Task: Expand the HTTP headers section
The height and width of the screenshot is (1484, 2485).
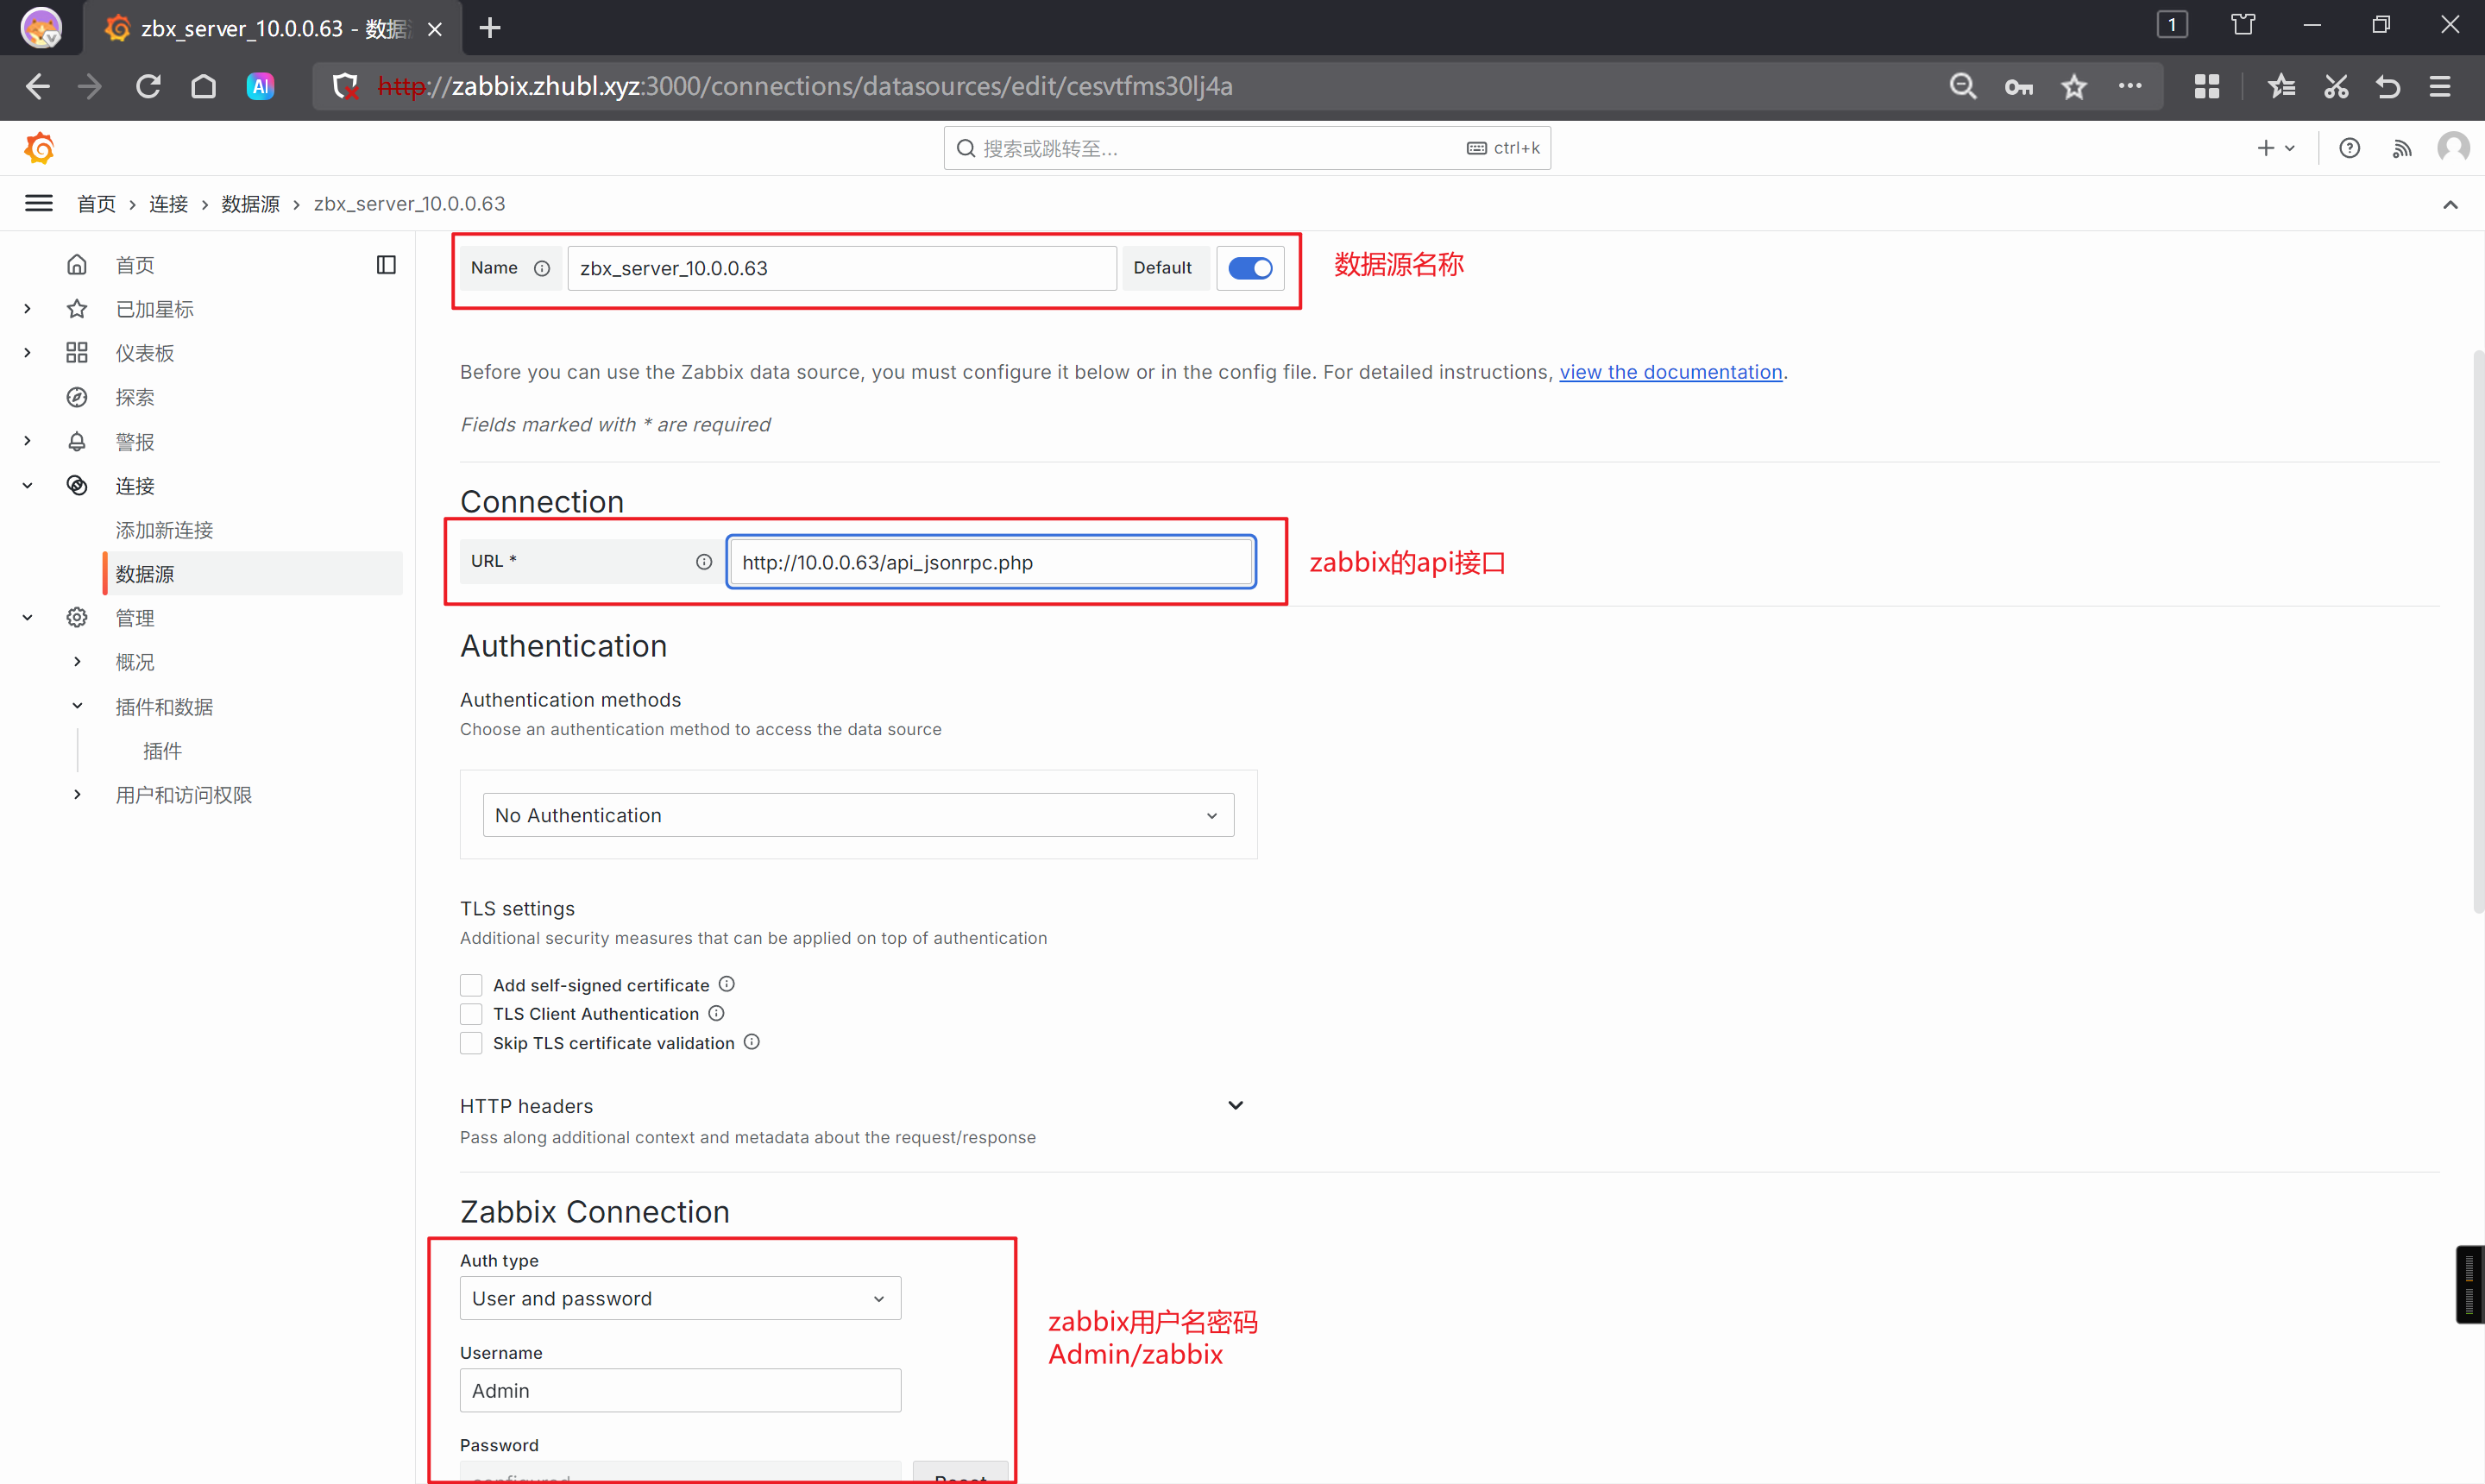Action: (x=1236, y=1105)
